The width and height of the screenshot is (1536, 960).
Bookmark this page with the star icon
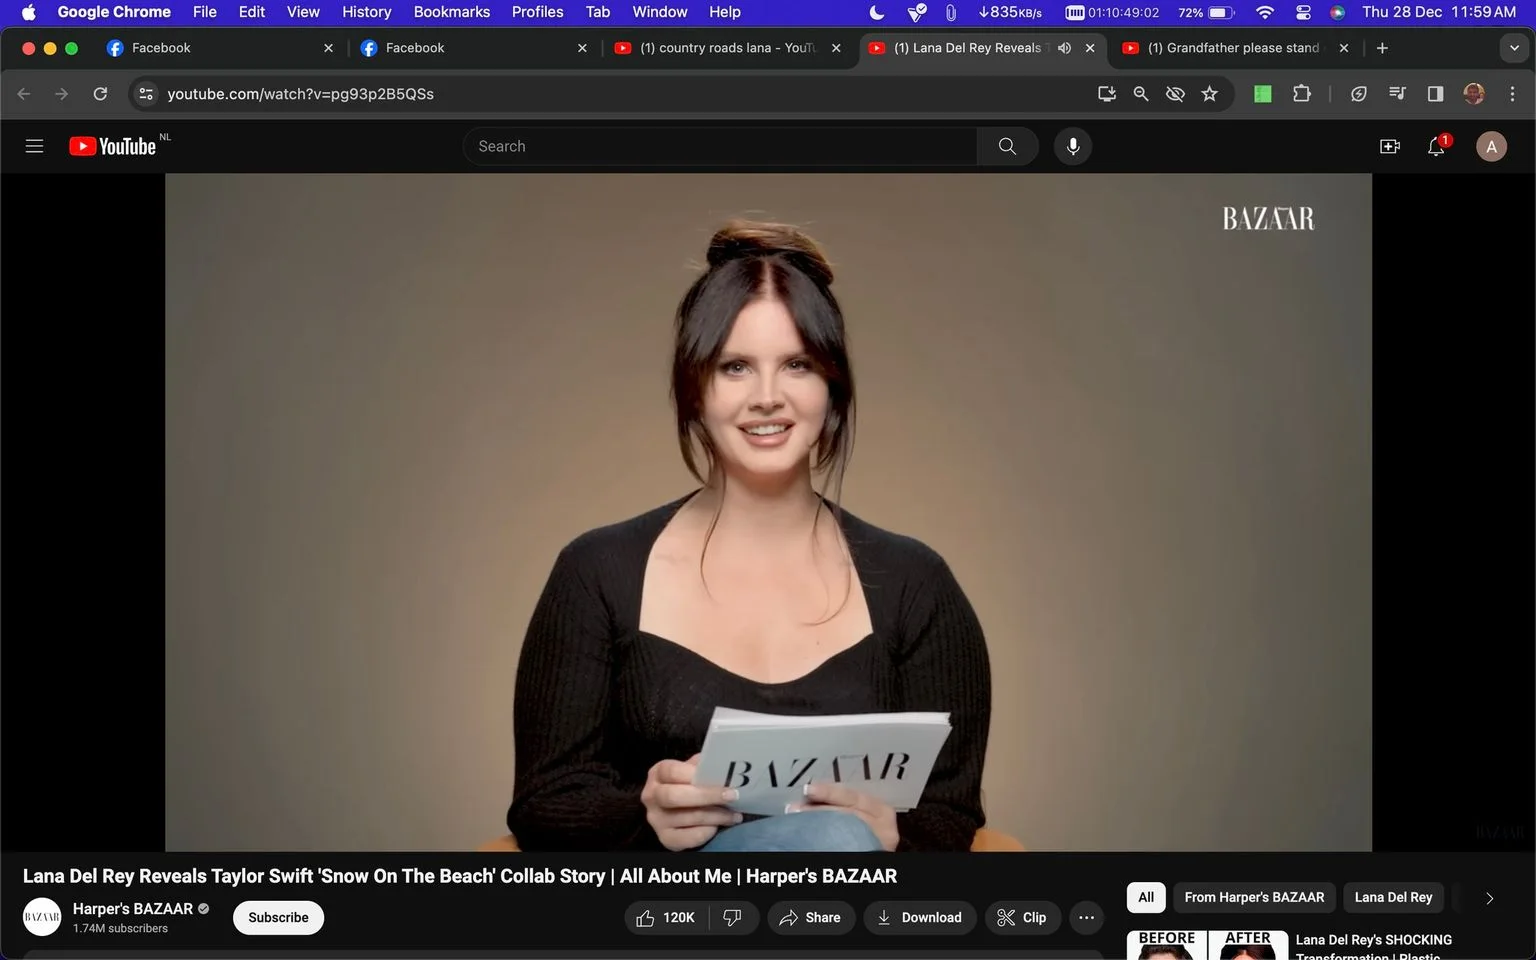(x=1210, y=94)
